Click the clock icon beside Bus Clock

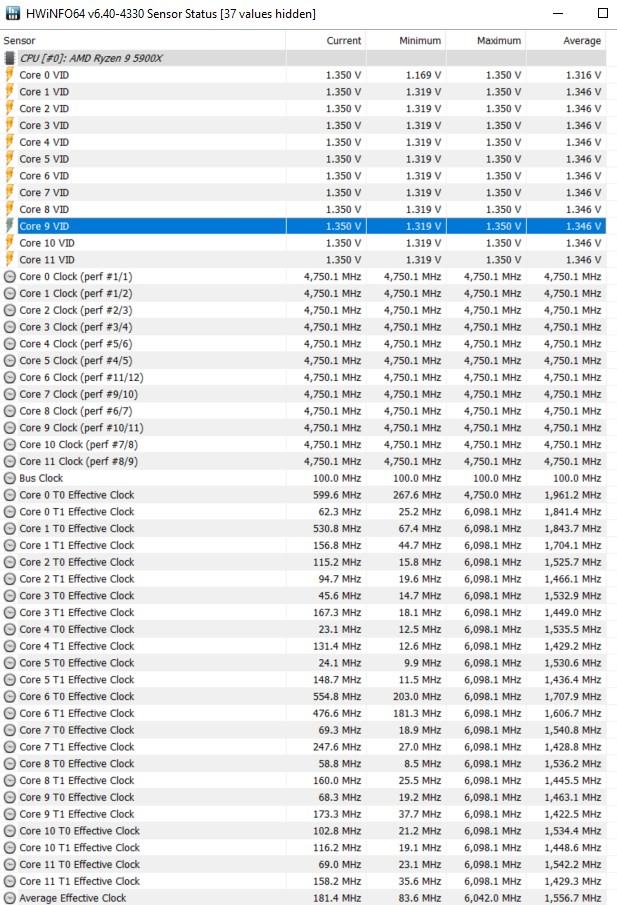click(x=9, y=478)
